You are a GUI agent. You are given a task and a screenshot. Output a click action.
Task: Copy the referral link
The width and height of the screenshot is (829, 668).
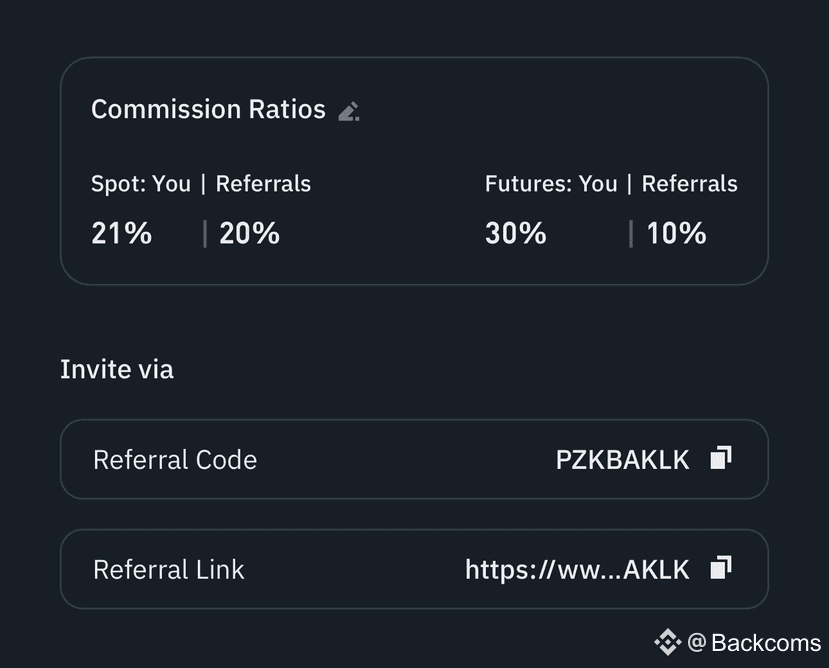coord(720,569)
